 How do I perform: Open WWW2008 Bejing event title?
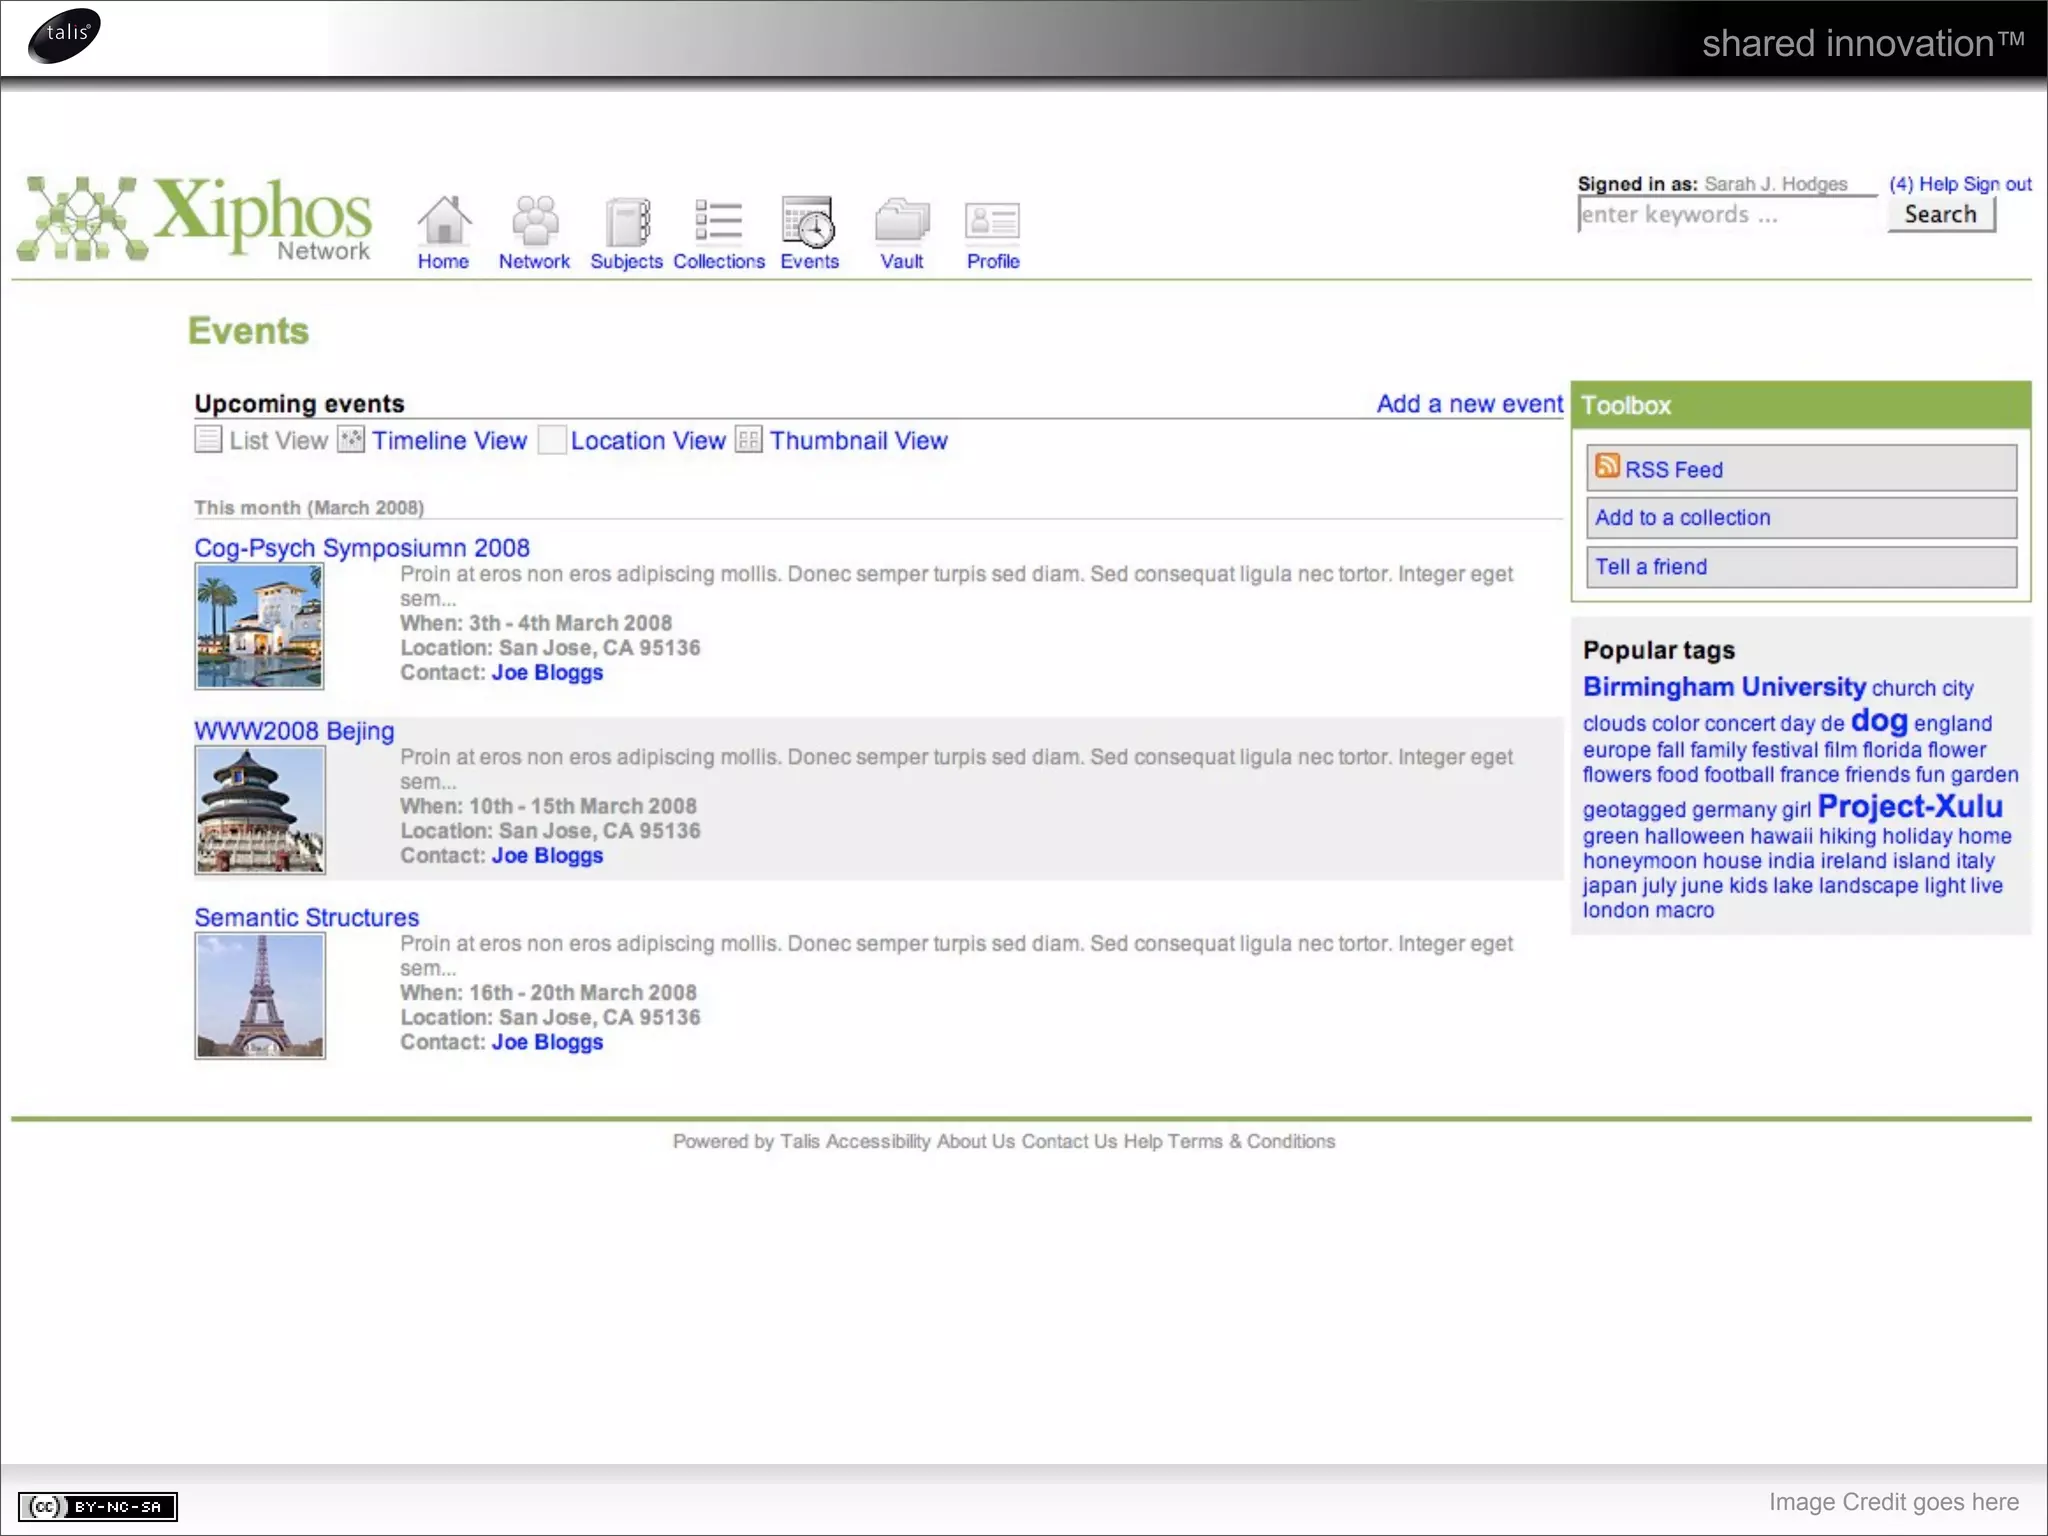tap(294, 731)
